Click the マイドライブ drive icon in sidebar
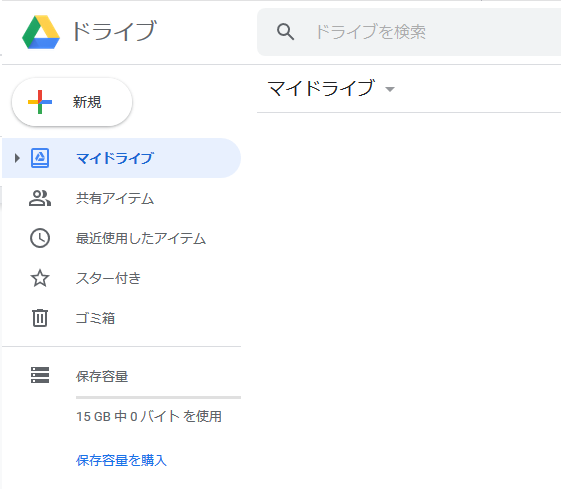The width and height of the screenshot is (561, 489). point(40,158)
